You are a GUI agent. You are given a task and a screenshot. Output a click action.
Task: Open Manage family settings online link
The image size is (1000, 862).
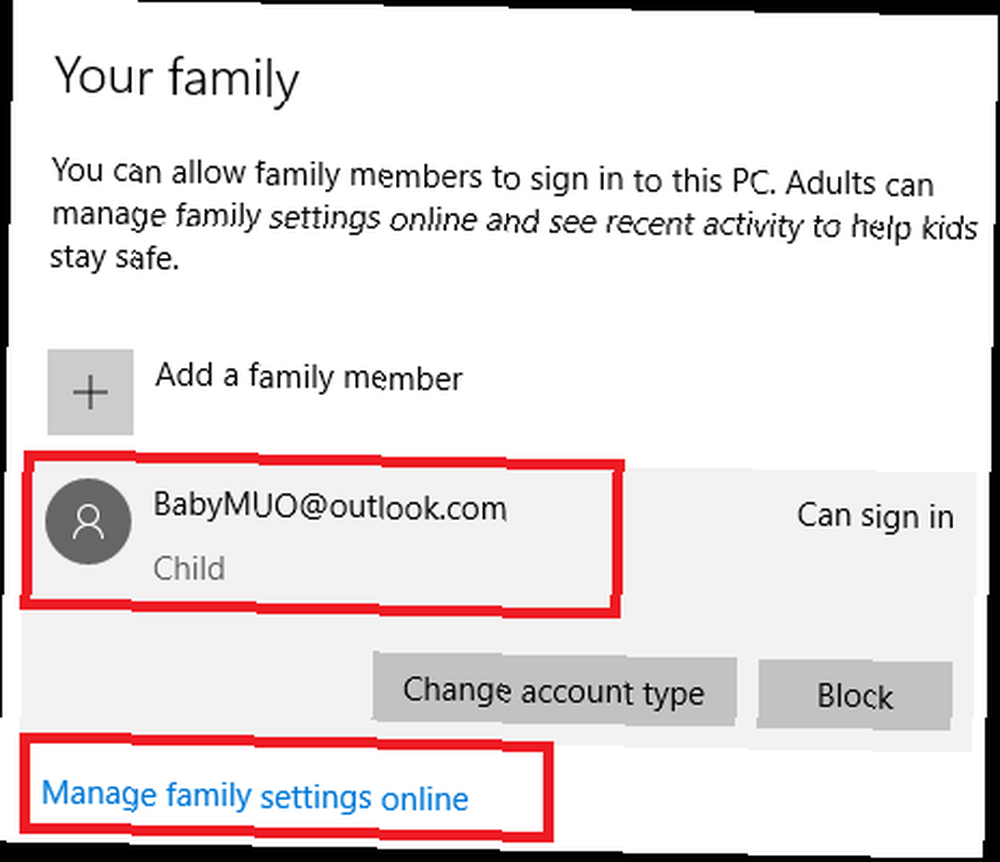[x=255, y=796]
